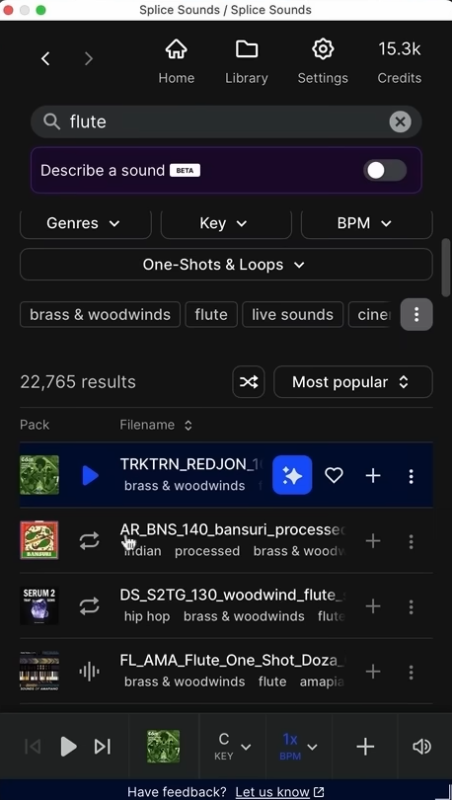Viewport: 452px width, 800px height.
Task: Open the Library folder
Action: pyautogui.click(x=246, y=63)
